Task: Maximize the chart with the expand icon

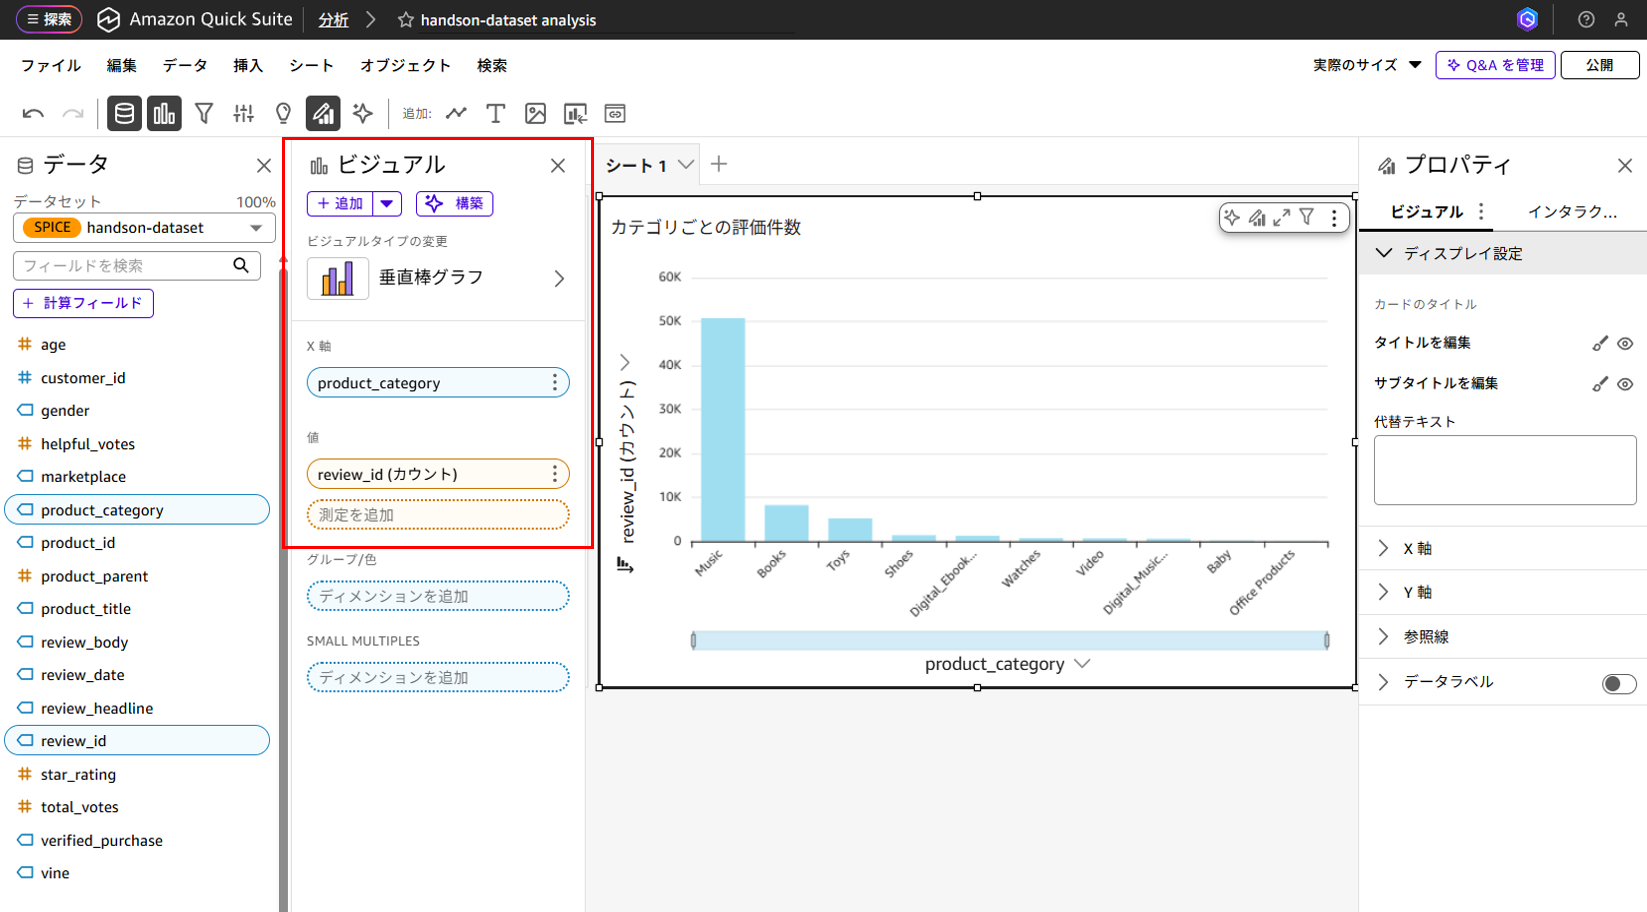Action: coord(1281,217)
